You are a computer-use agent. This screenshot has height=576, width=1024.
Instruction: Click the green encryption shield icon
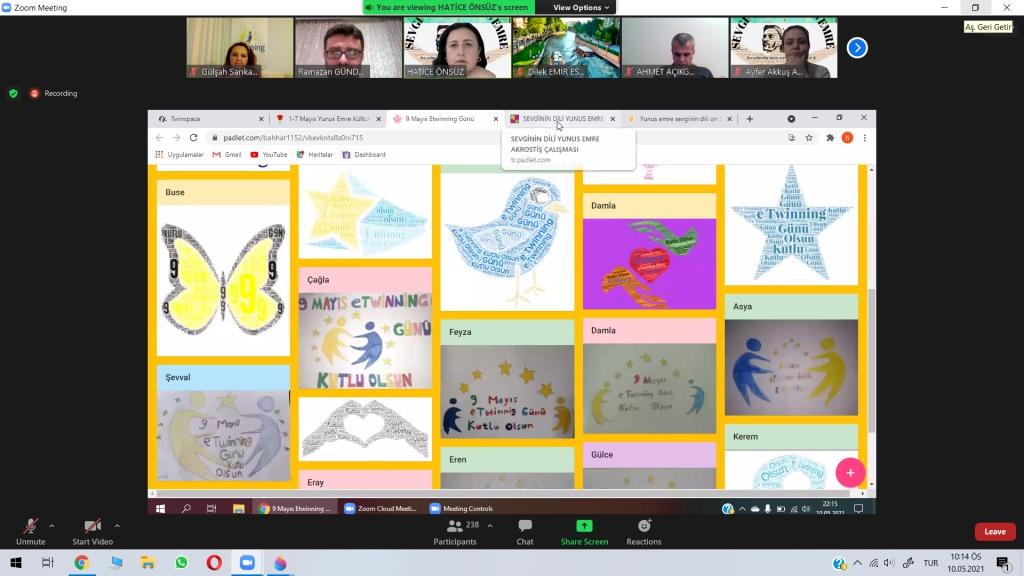tap(13, 93)
